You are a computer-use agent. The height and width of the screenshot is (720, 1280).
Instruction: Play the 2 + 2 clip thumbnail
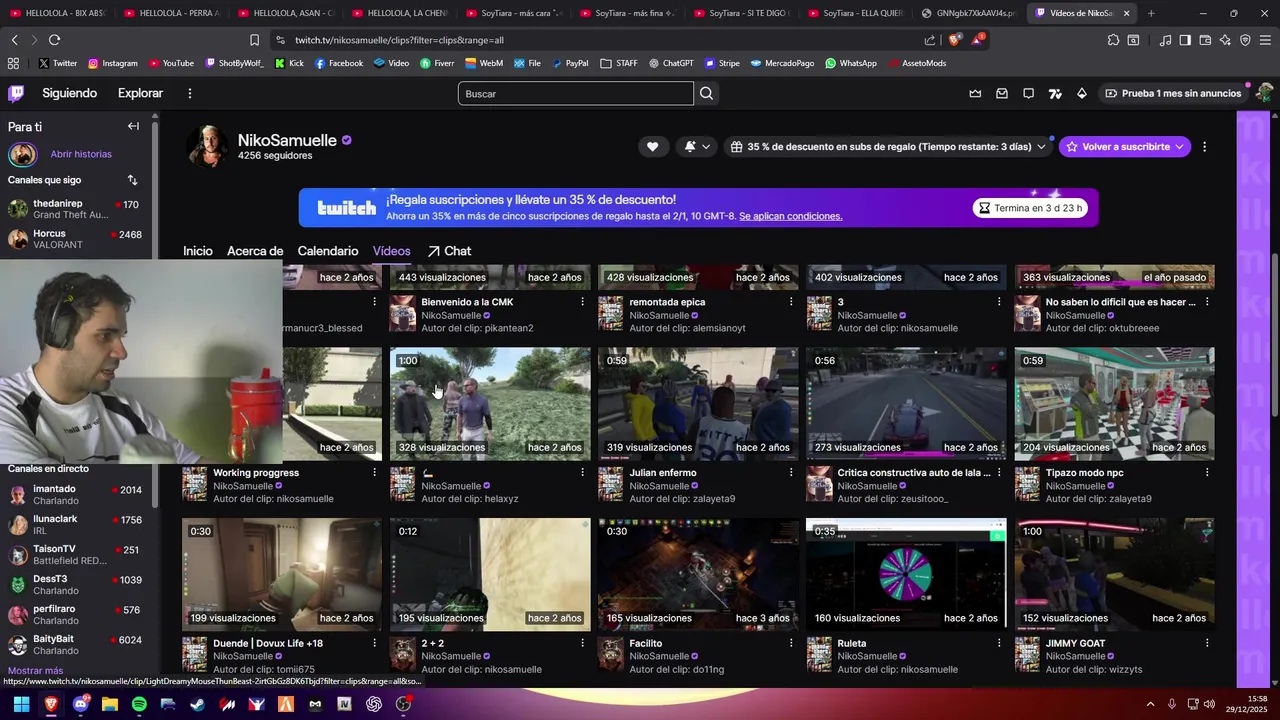point(490,574)
